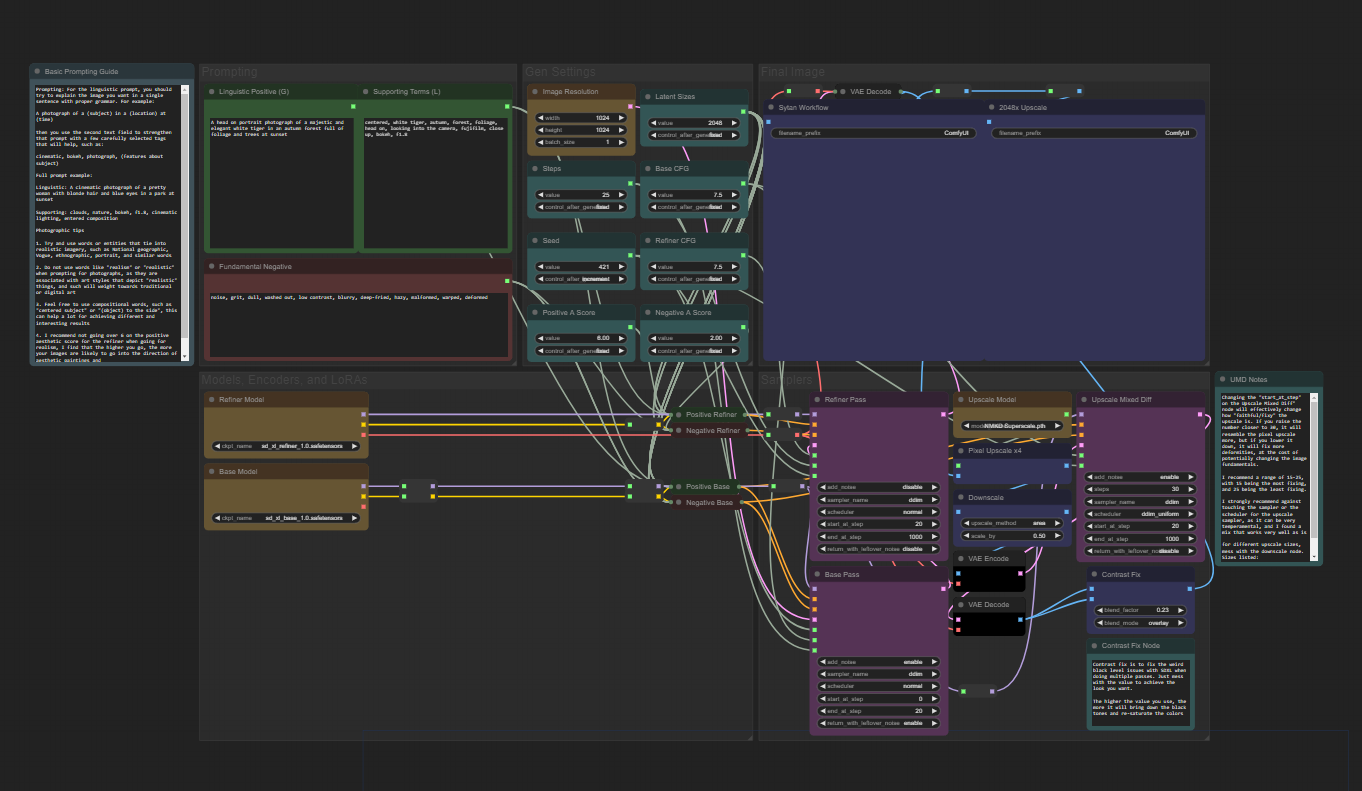Screen dimensions: 1362x791
Task: Click the Image Resolution node's collapse dot
Action: [x=535, y=92]
